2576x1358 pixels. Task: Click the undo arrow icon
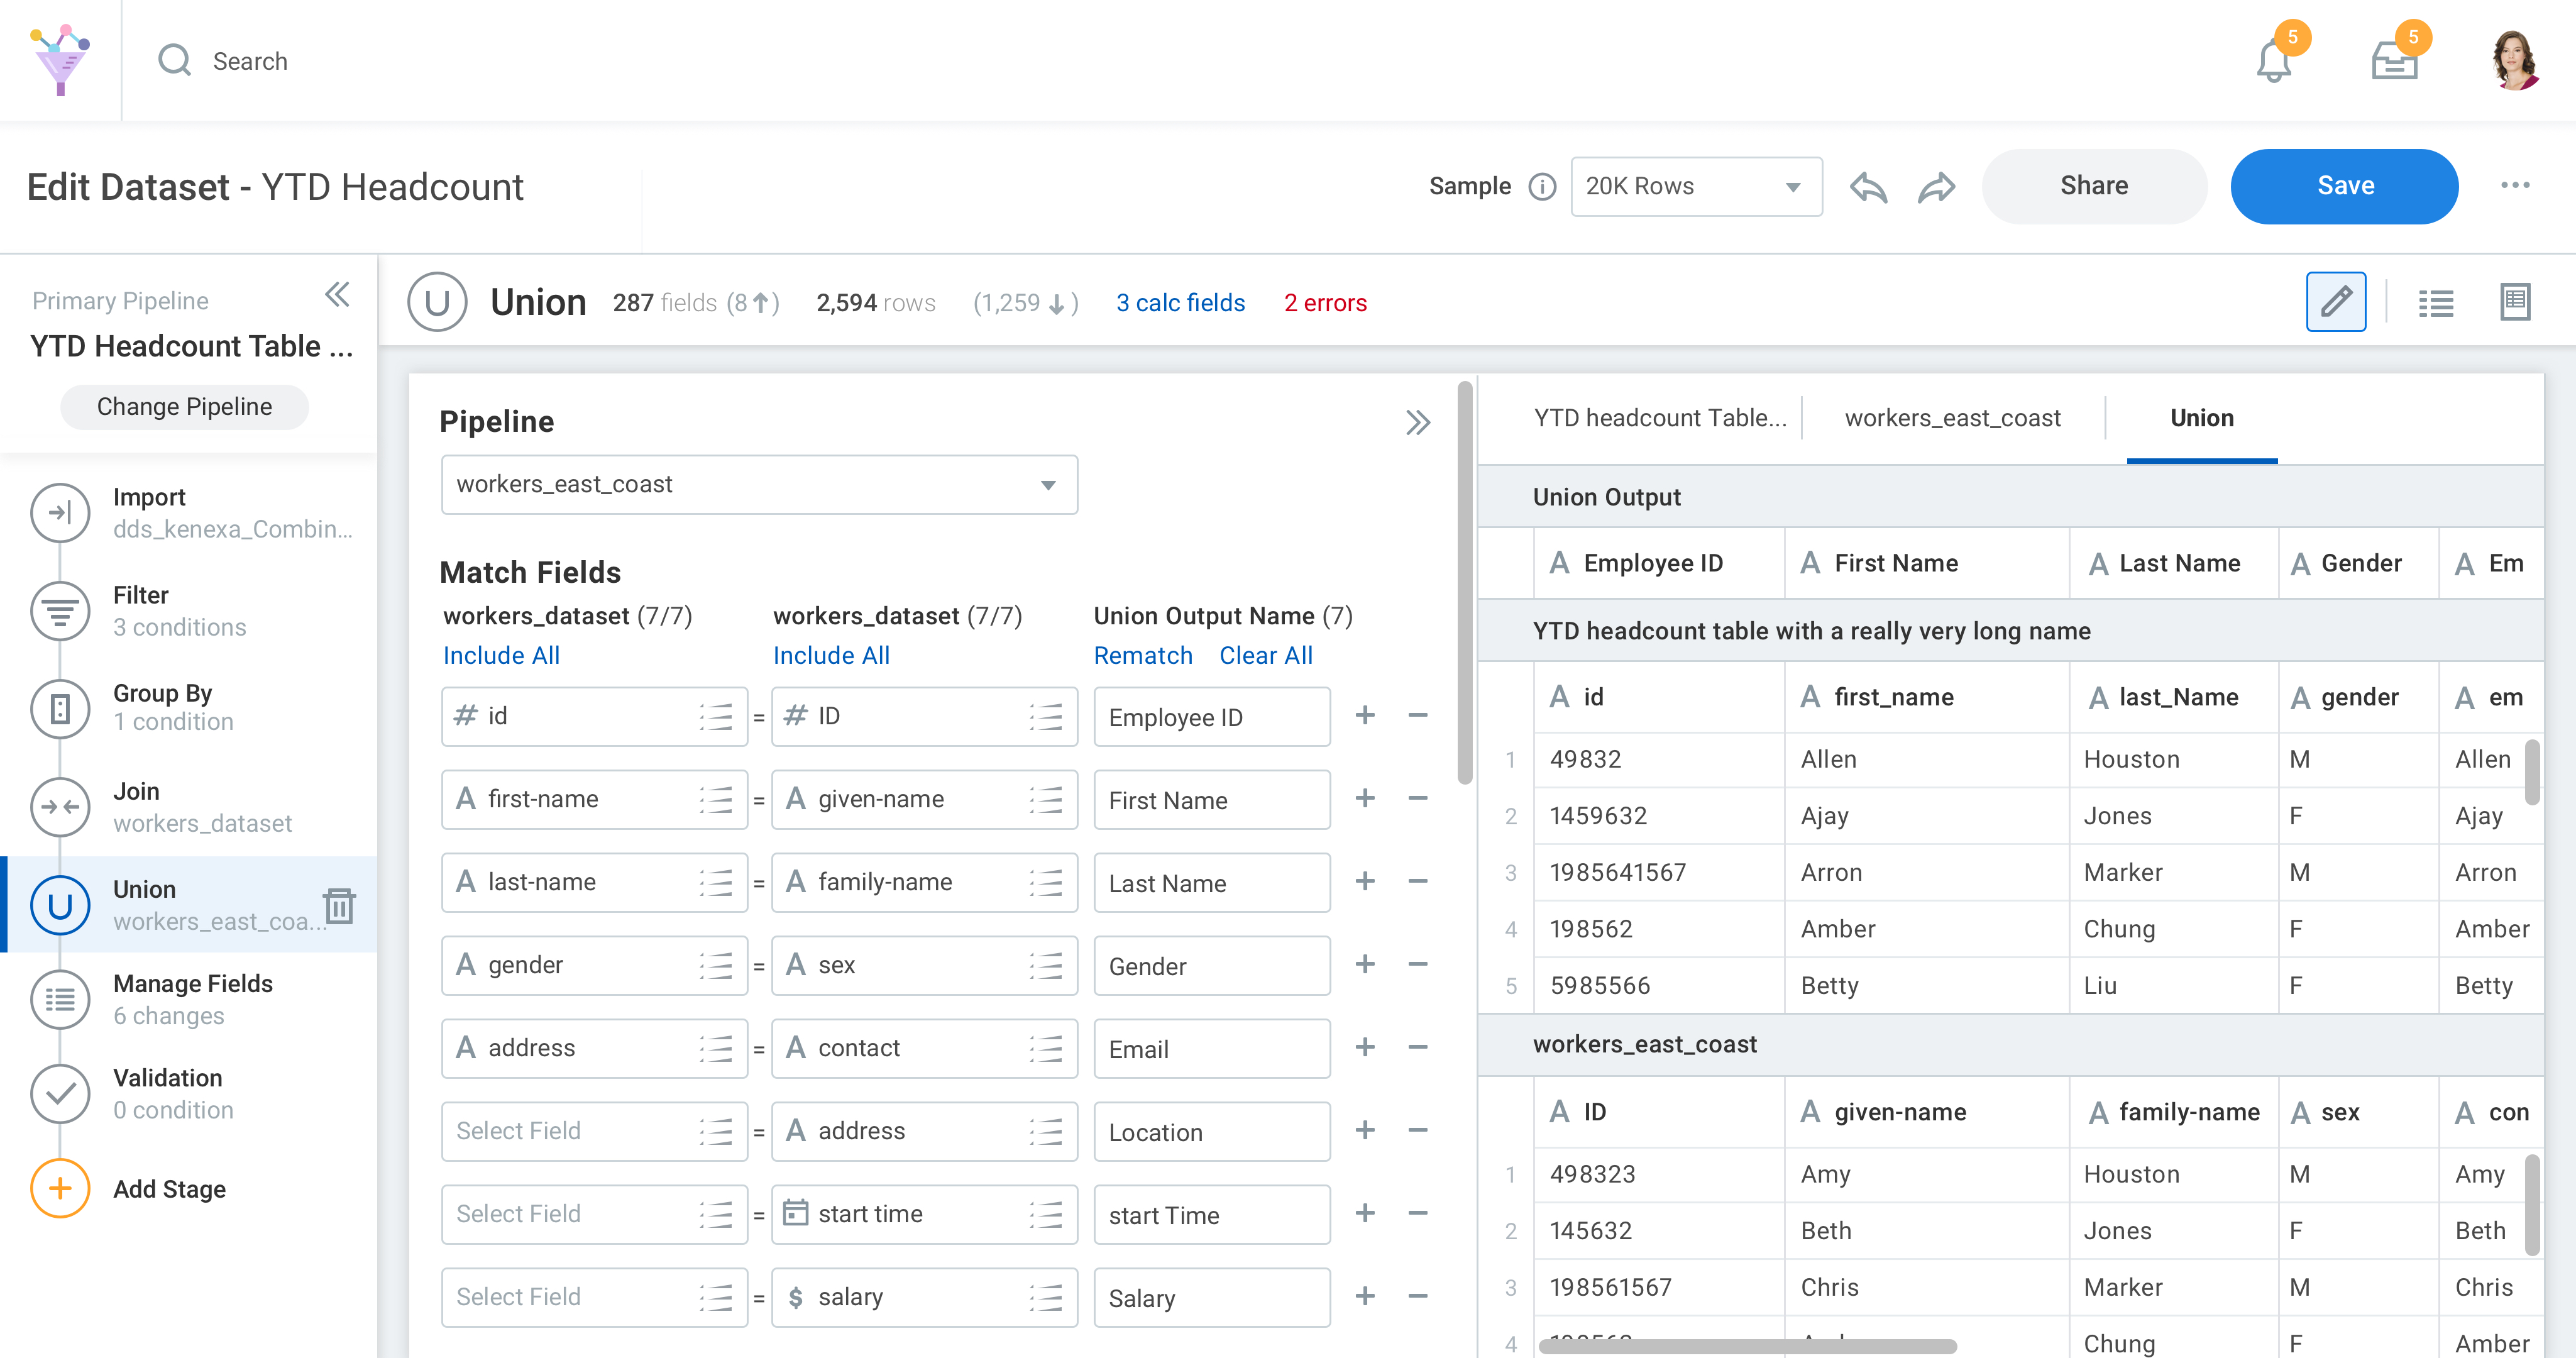tap(1867, 187)
